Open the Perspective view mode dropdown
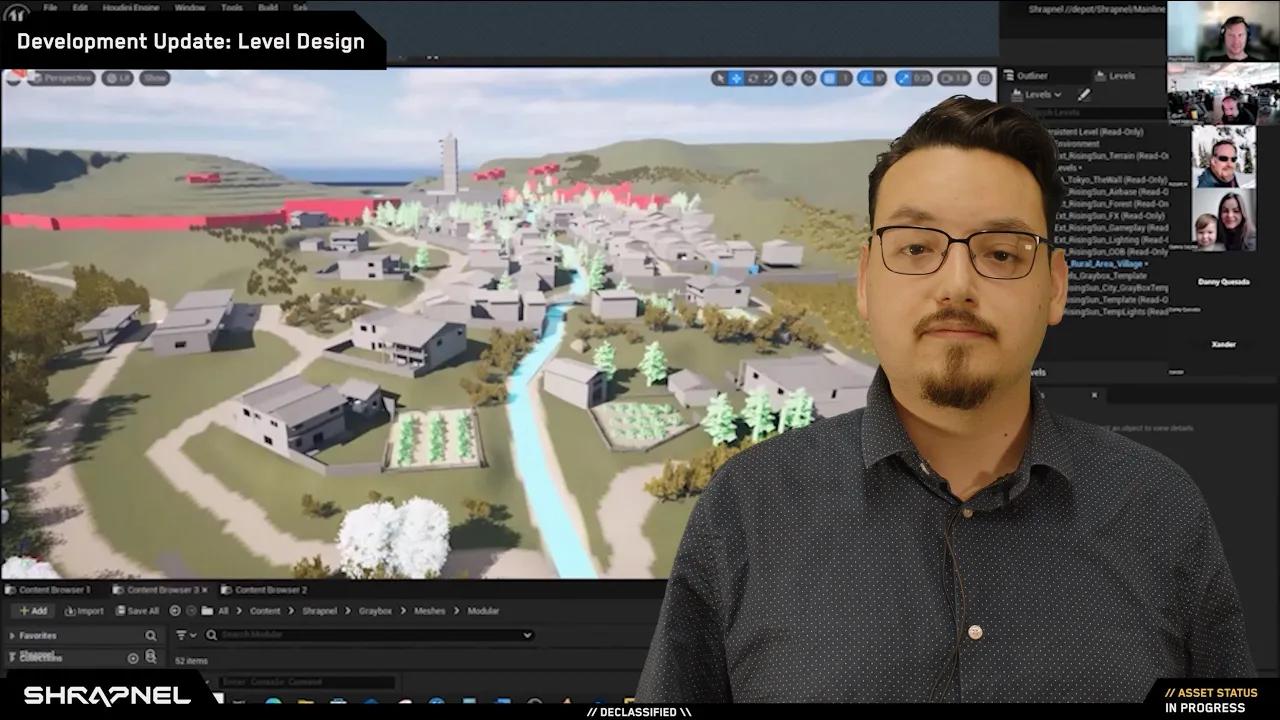 (61, 78)
